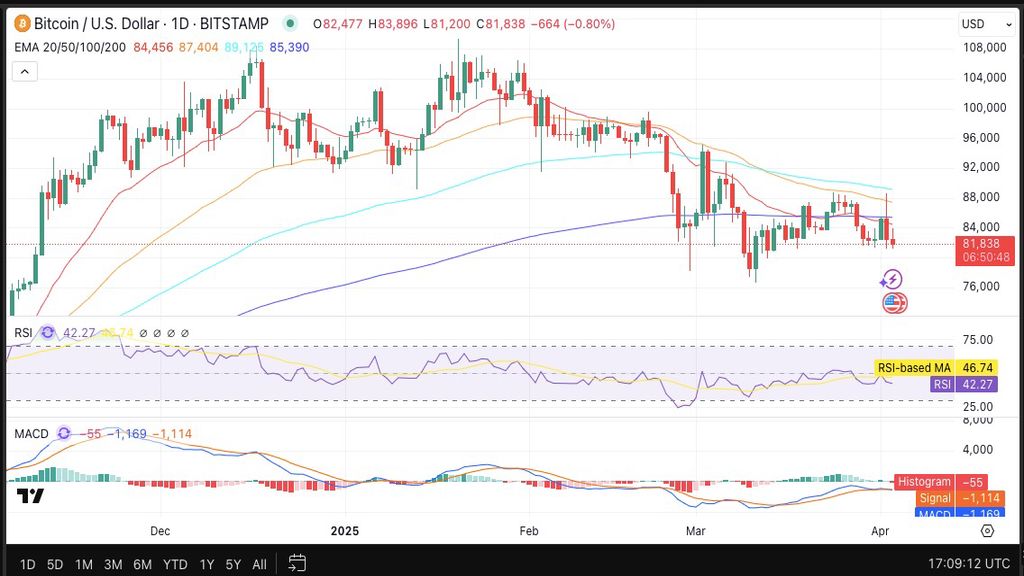Click the MACD legend histogram value -55
Viewport: 1024px width, 576px height.
pos(89,434)
